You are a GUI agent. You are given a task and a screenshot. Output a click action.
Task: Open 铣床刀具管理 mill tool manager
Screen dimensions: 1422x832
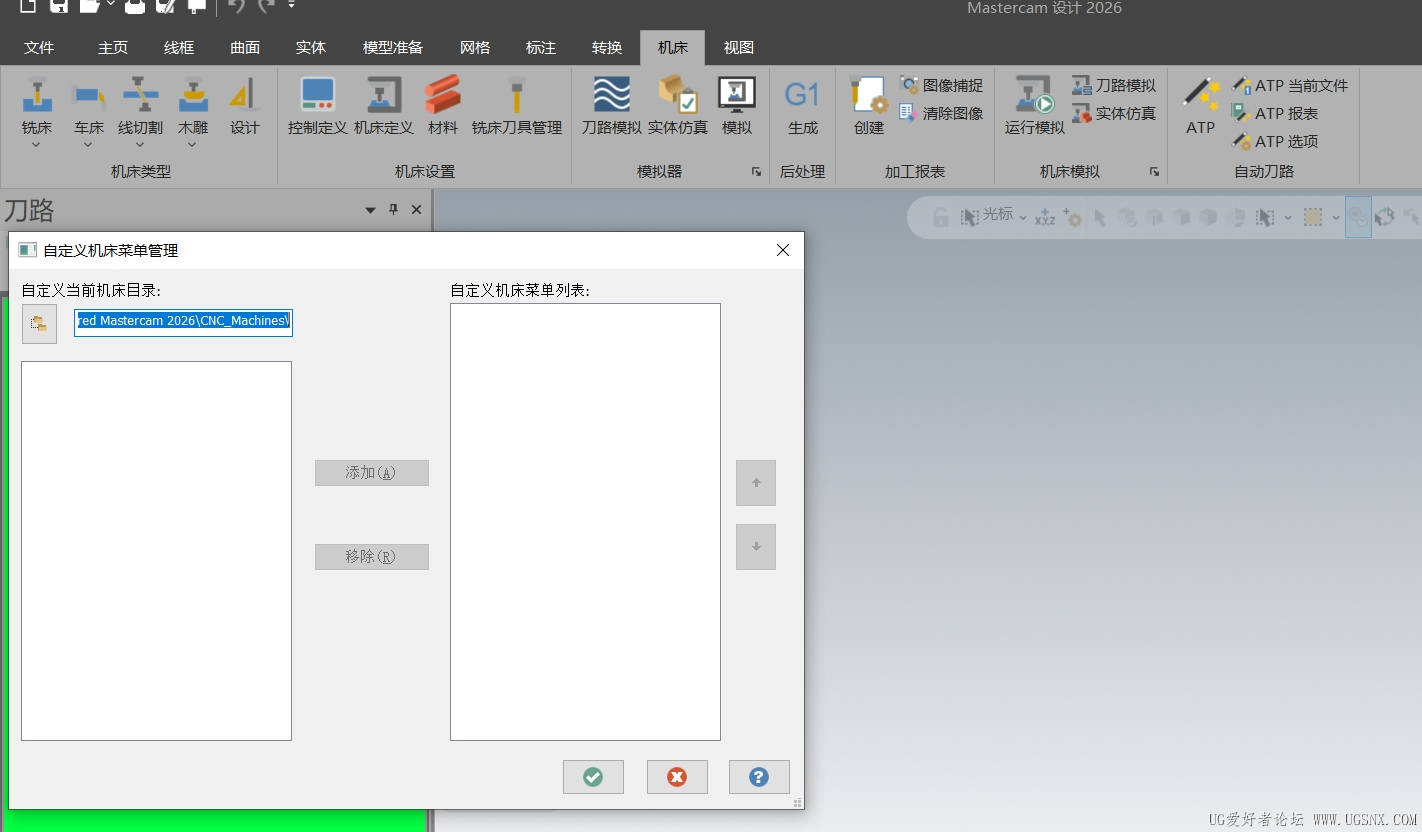tap(517, 107)
